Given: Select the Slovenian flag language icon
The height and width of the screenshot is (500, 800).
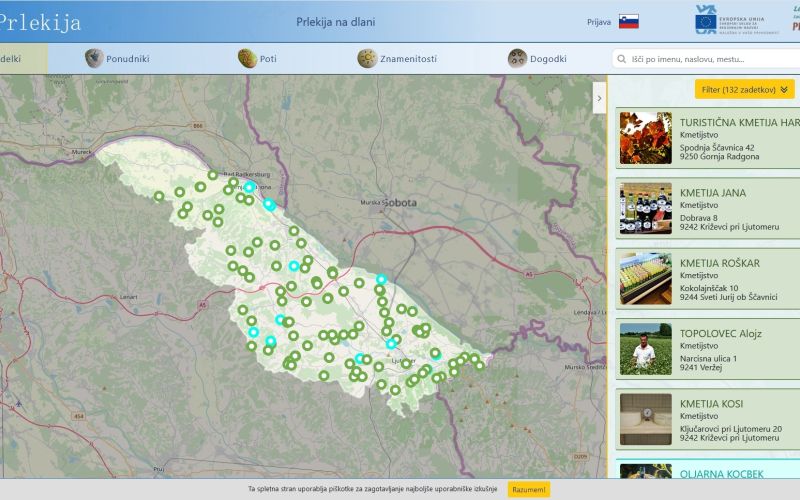Looking at the screenshot, I should tap(628, 21).
